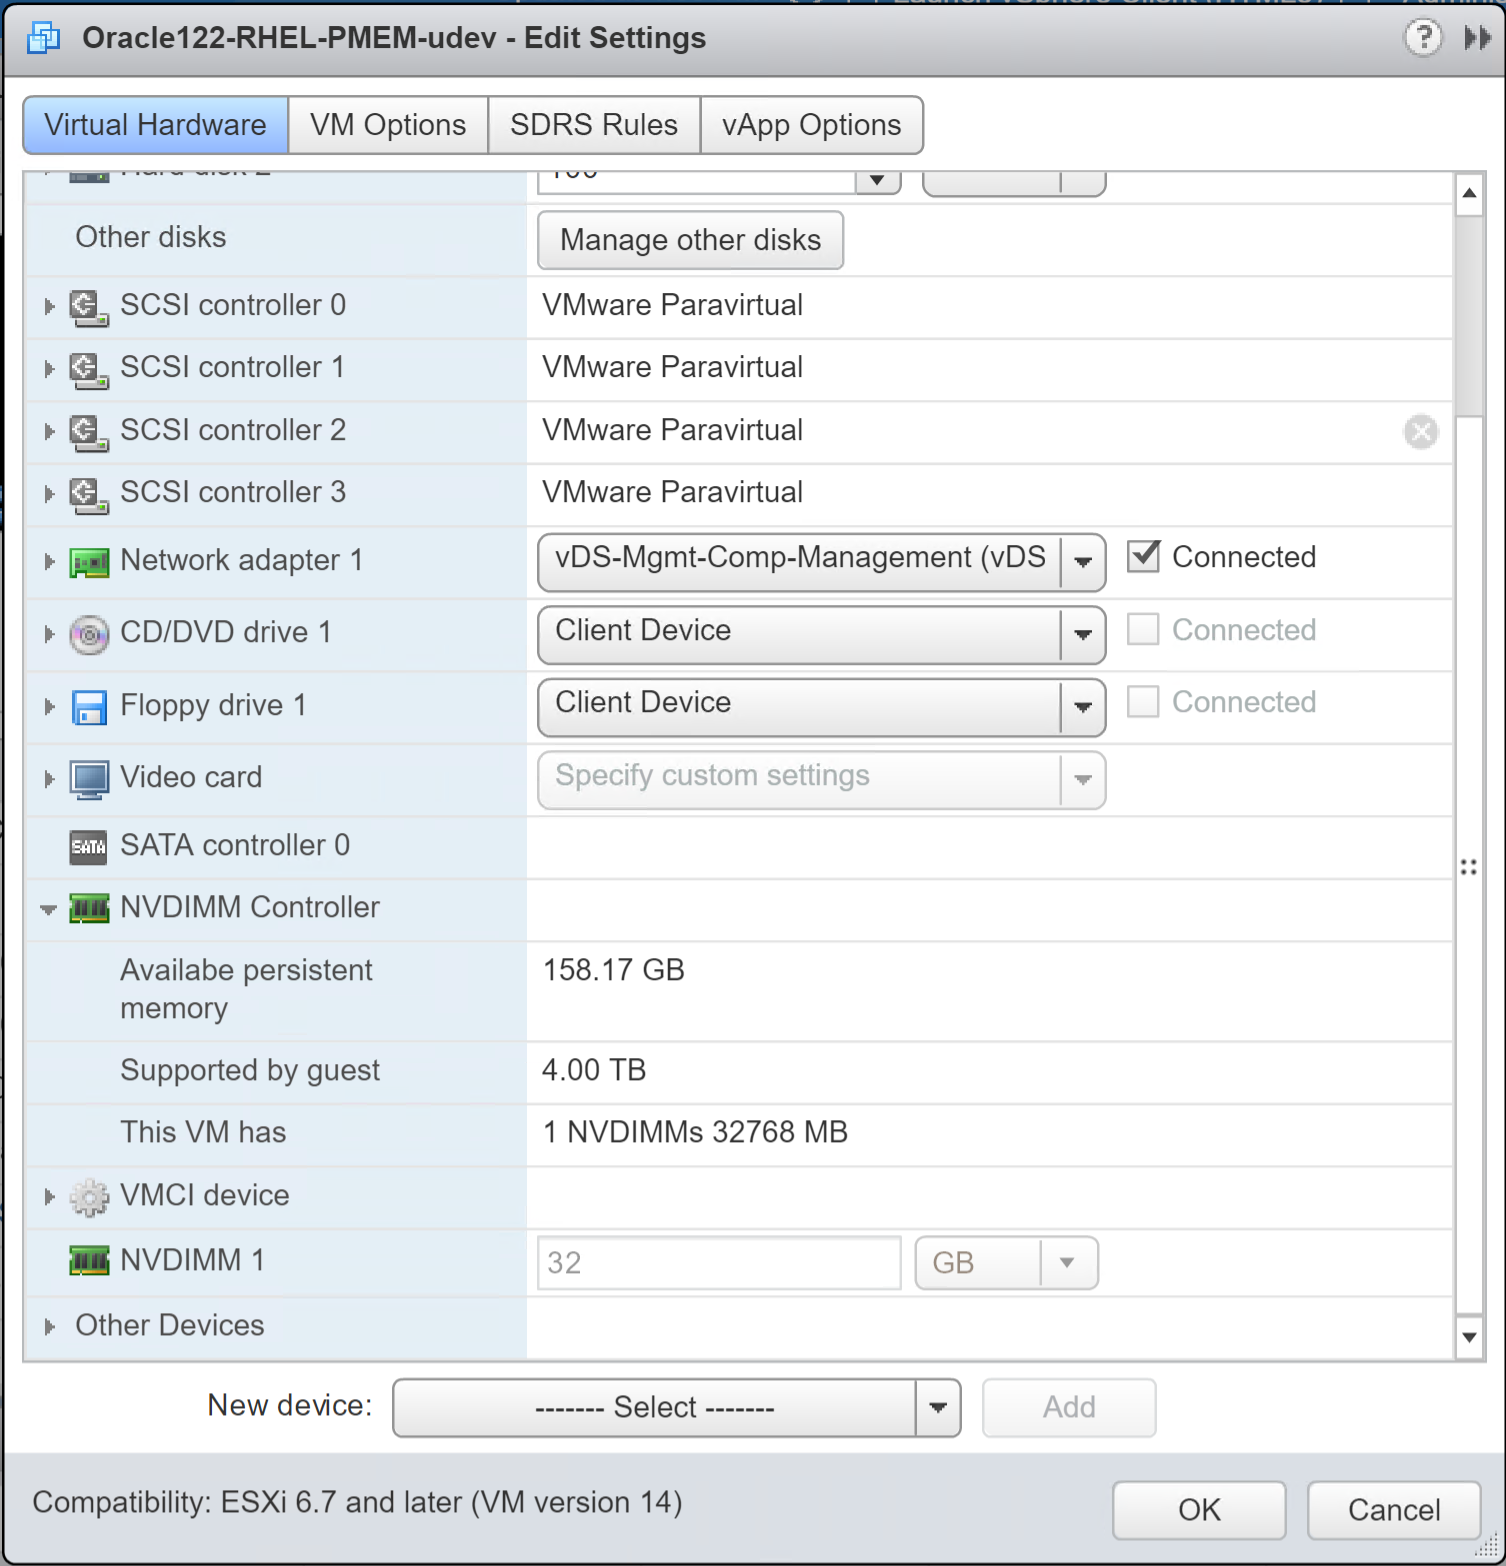1506x1566 pixels.
Task: Click the SATA controller 0 label
Action: [x=235, y=846]
